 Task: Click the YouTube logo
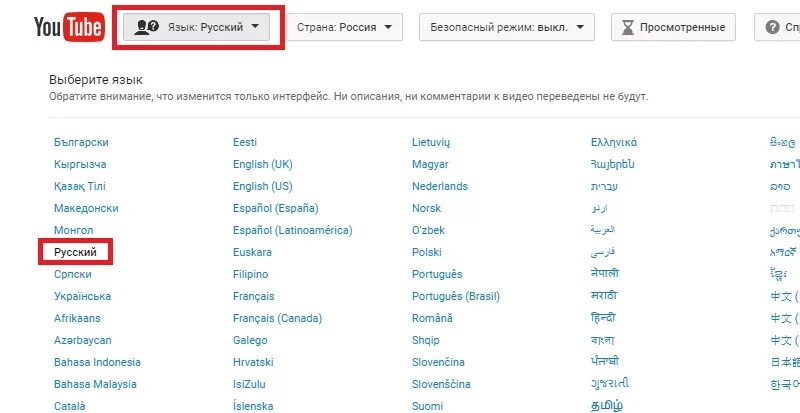coord(69,27)
